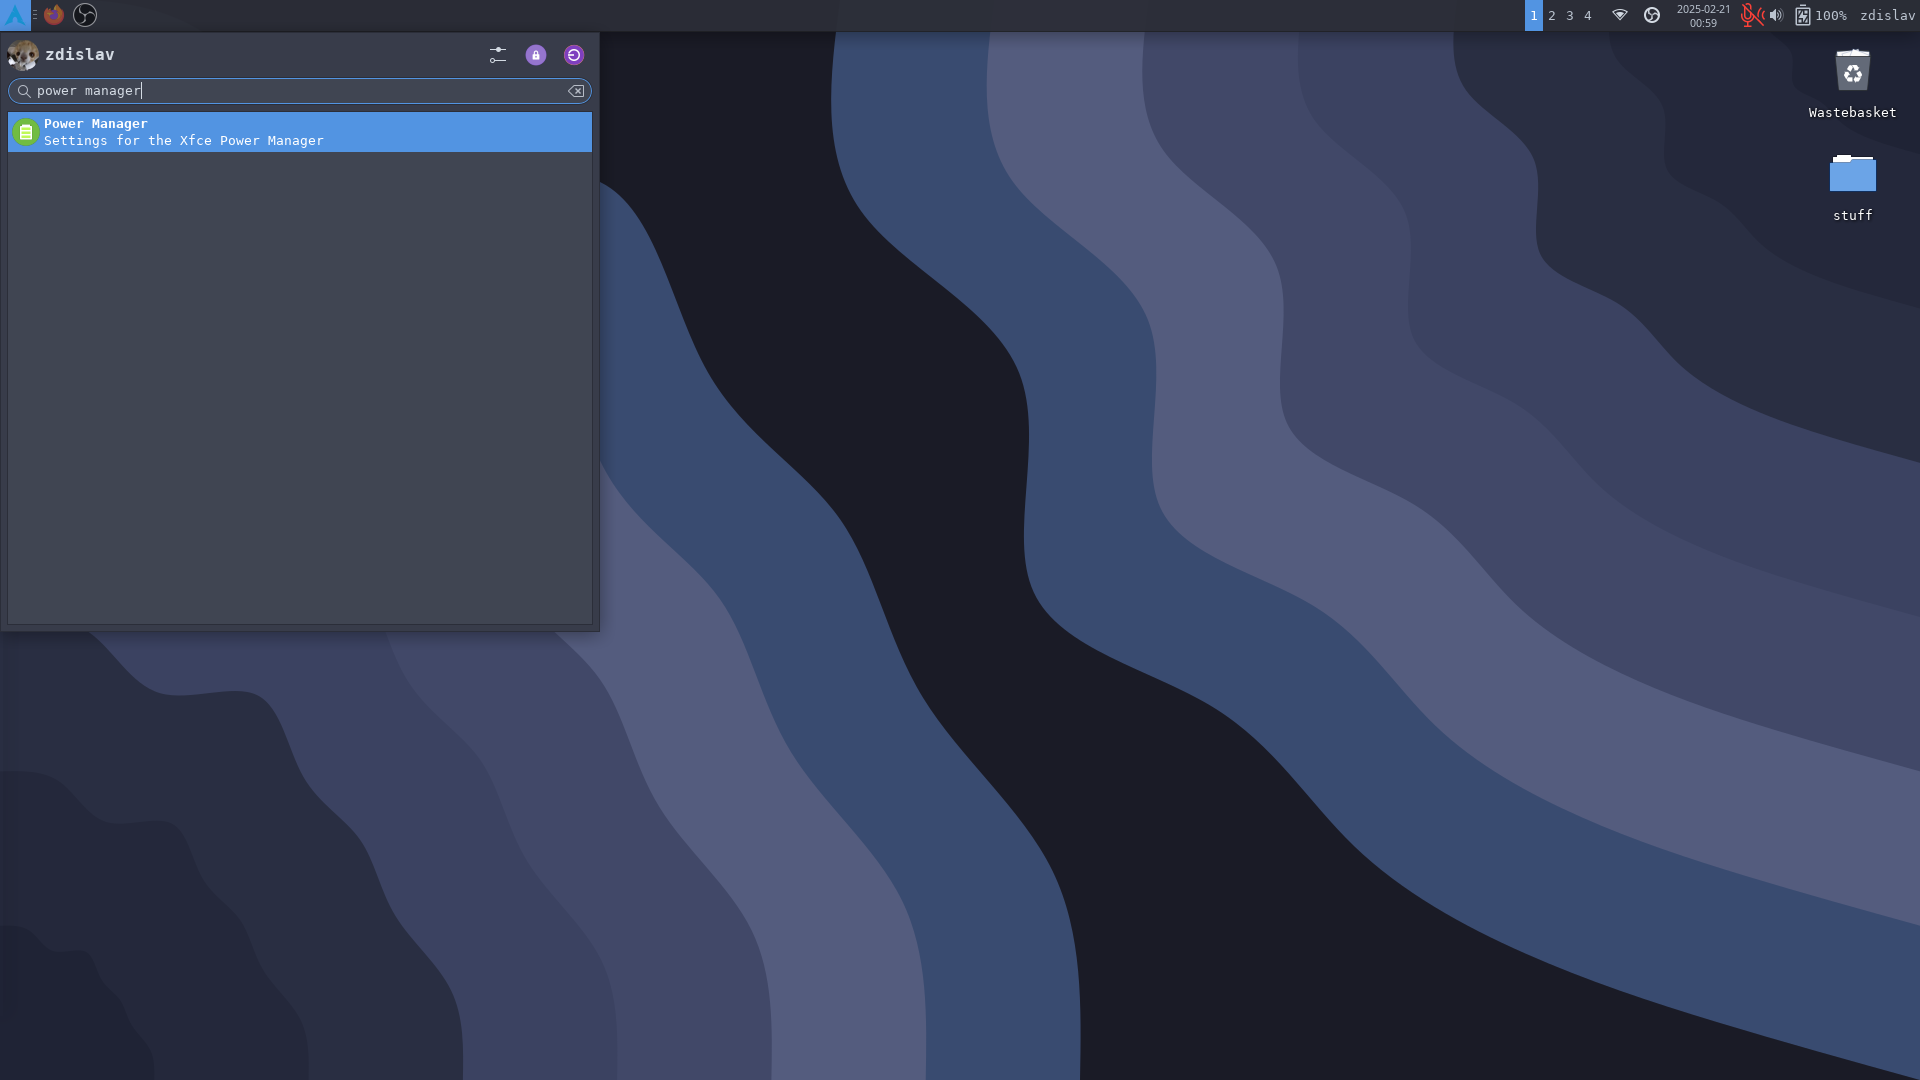
Task: Click the battery 100% indicator
Action: (1820, 16)
